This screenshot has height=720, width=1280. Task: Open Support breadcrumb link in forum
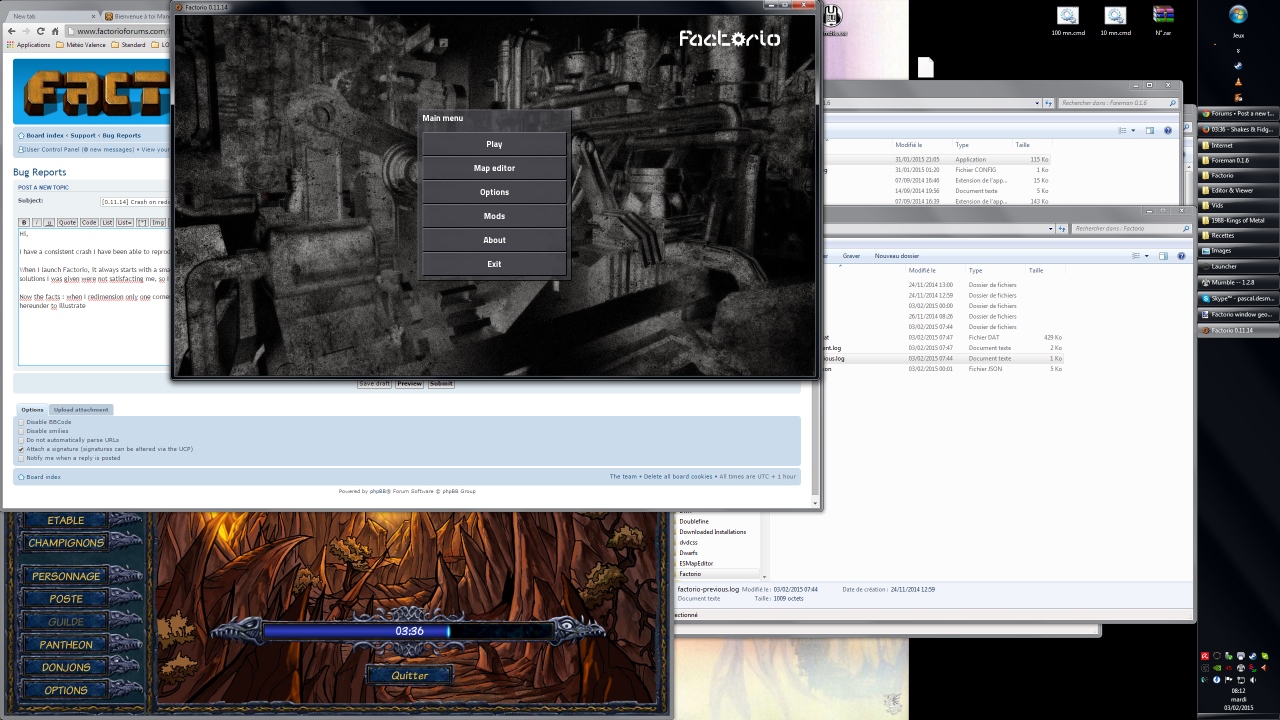point(83,135)
